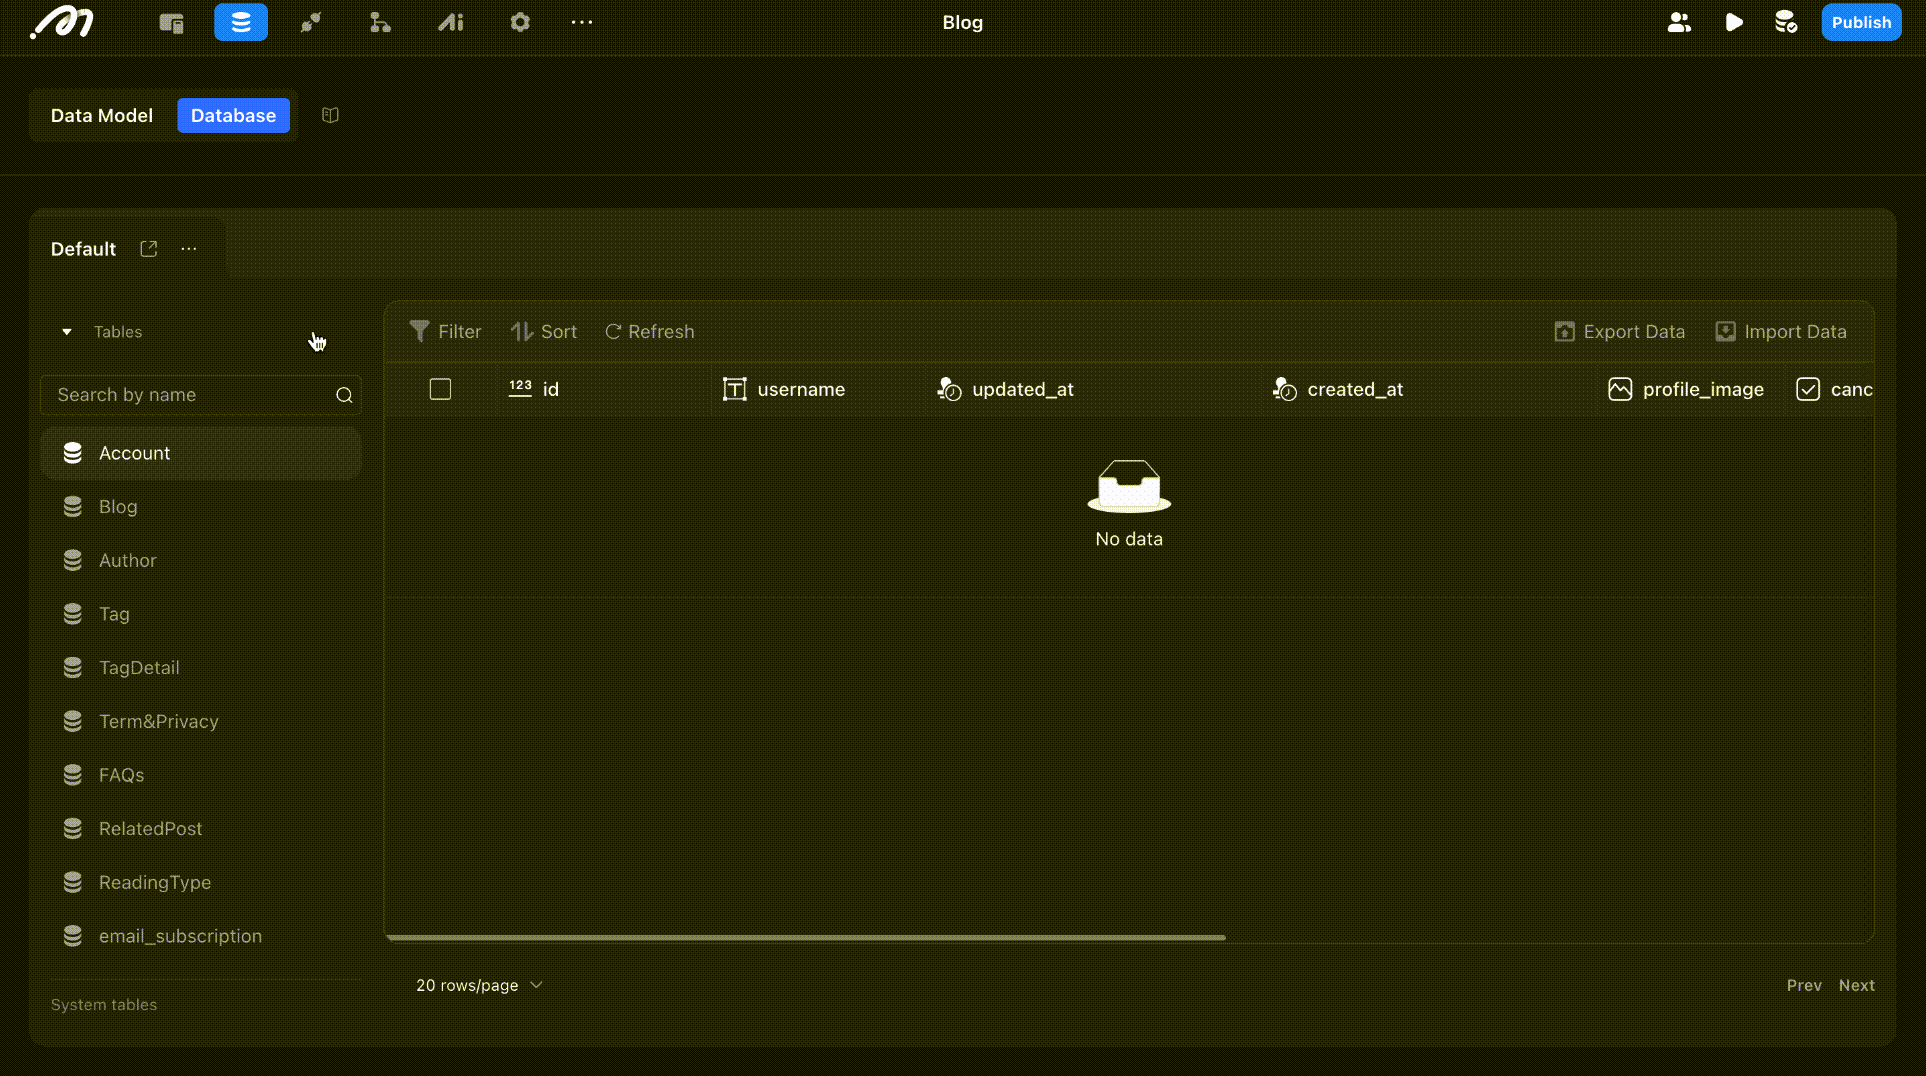Select the TagDetail table in sidebar
The image size is (1926, 1076).
pyautogui.click(x=139, y=668)
